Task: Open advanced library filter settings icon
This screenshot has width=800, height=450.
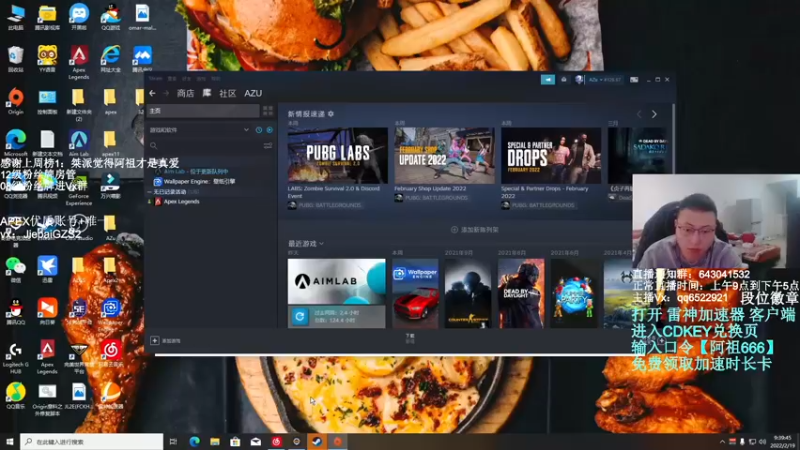Action: click(x=268, y=146)
